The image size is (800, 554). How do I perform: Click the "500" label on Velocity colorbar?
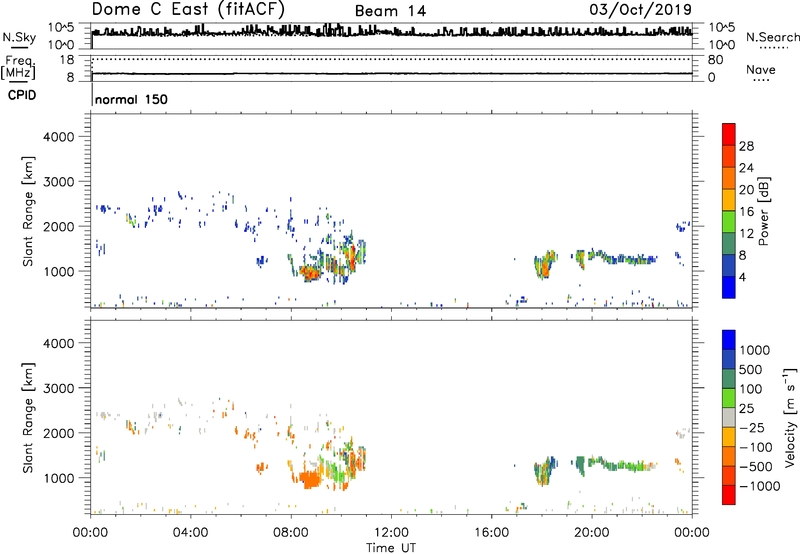(x=749, y=370)
